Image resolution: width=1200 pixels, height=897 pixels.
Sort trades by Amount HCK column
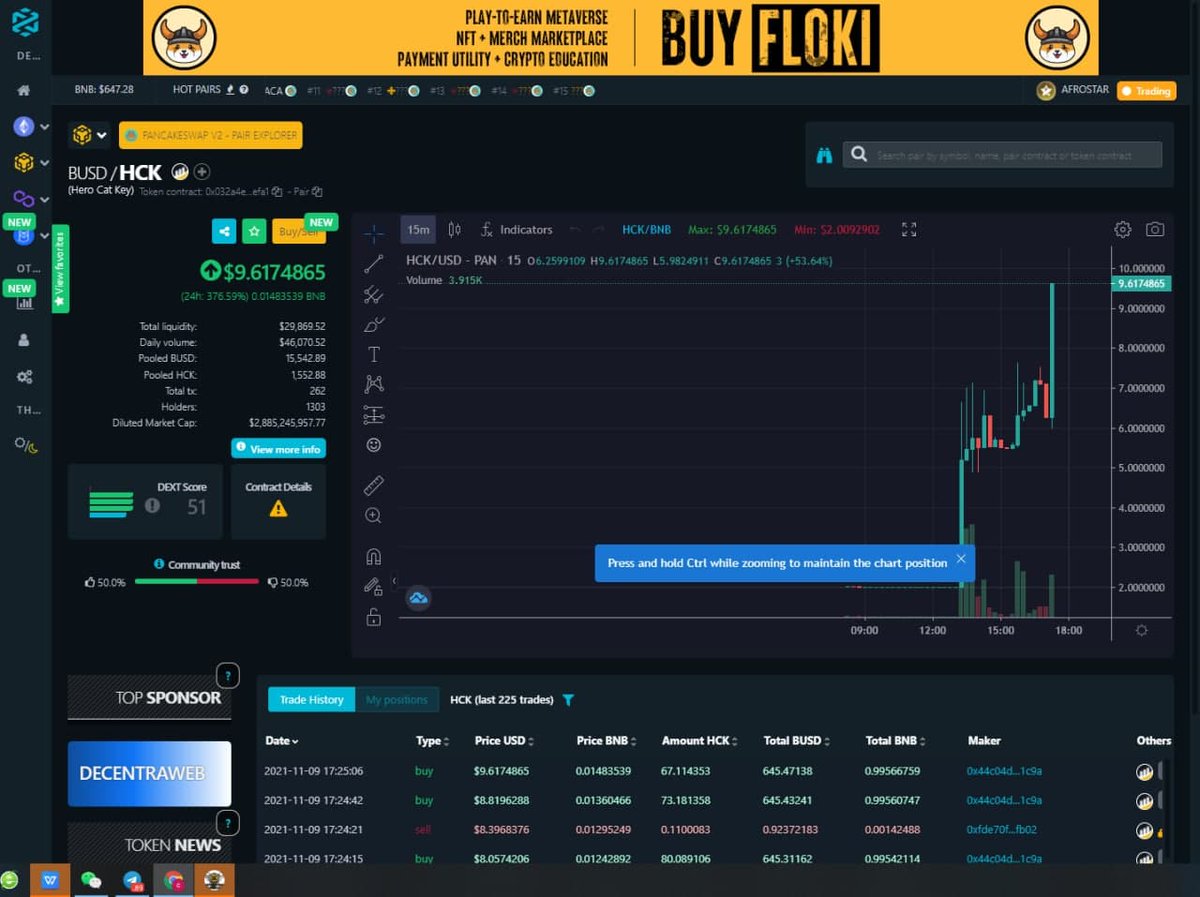point(699,741)
